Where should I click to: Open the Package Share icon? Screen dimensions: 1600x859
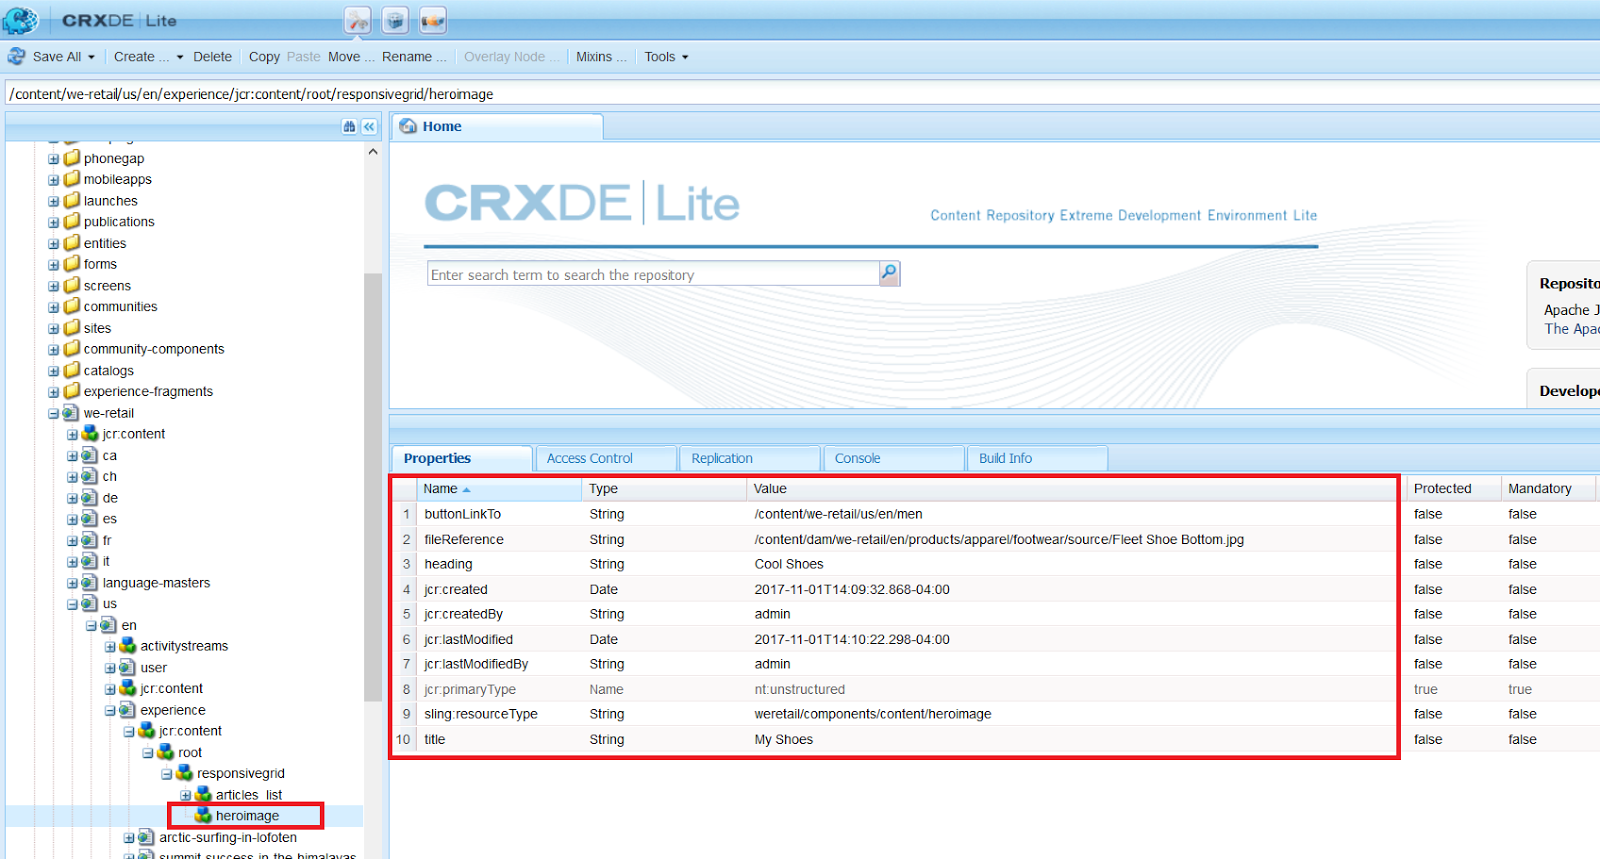click(433, 20)
